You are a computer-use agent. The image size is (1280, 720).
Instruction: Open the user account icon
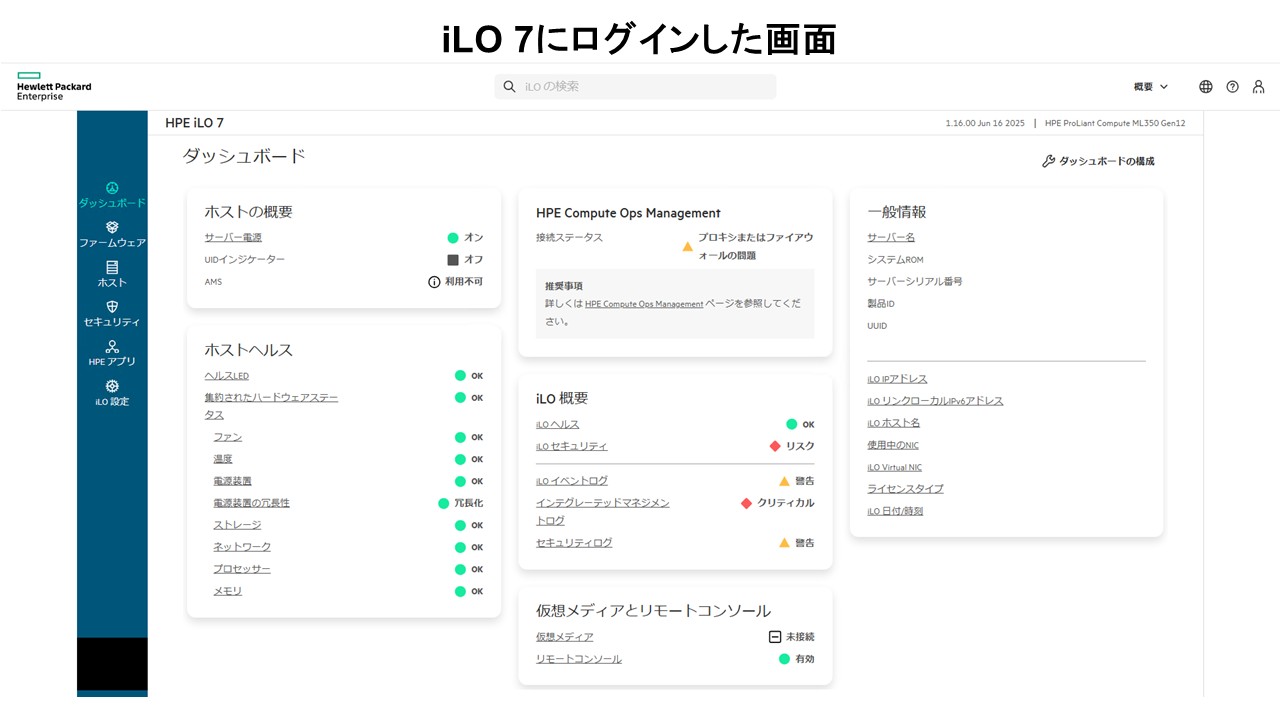1259,87
